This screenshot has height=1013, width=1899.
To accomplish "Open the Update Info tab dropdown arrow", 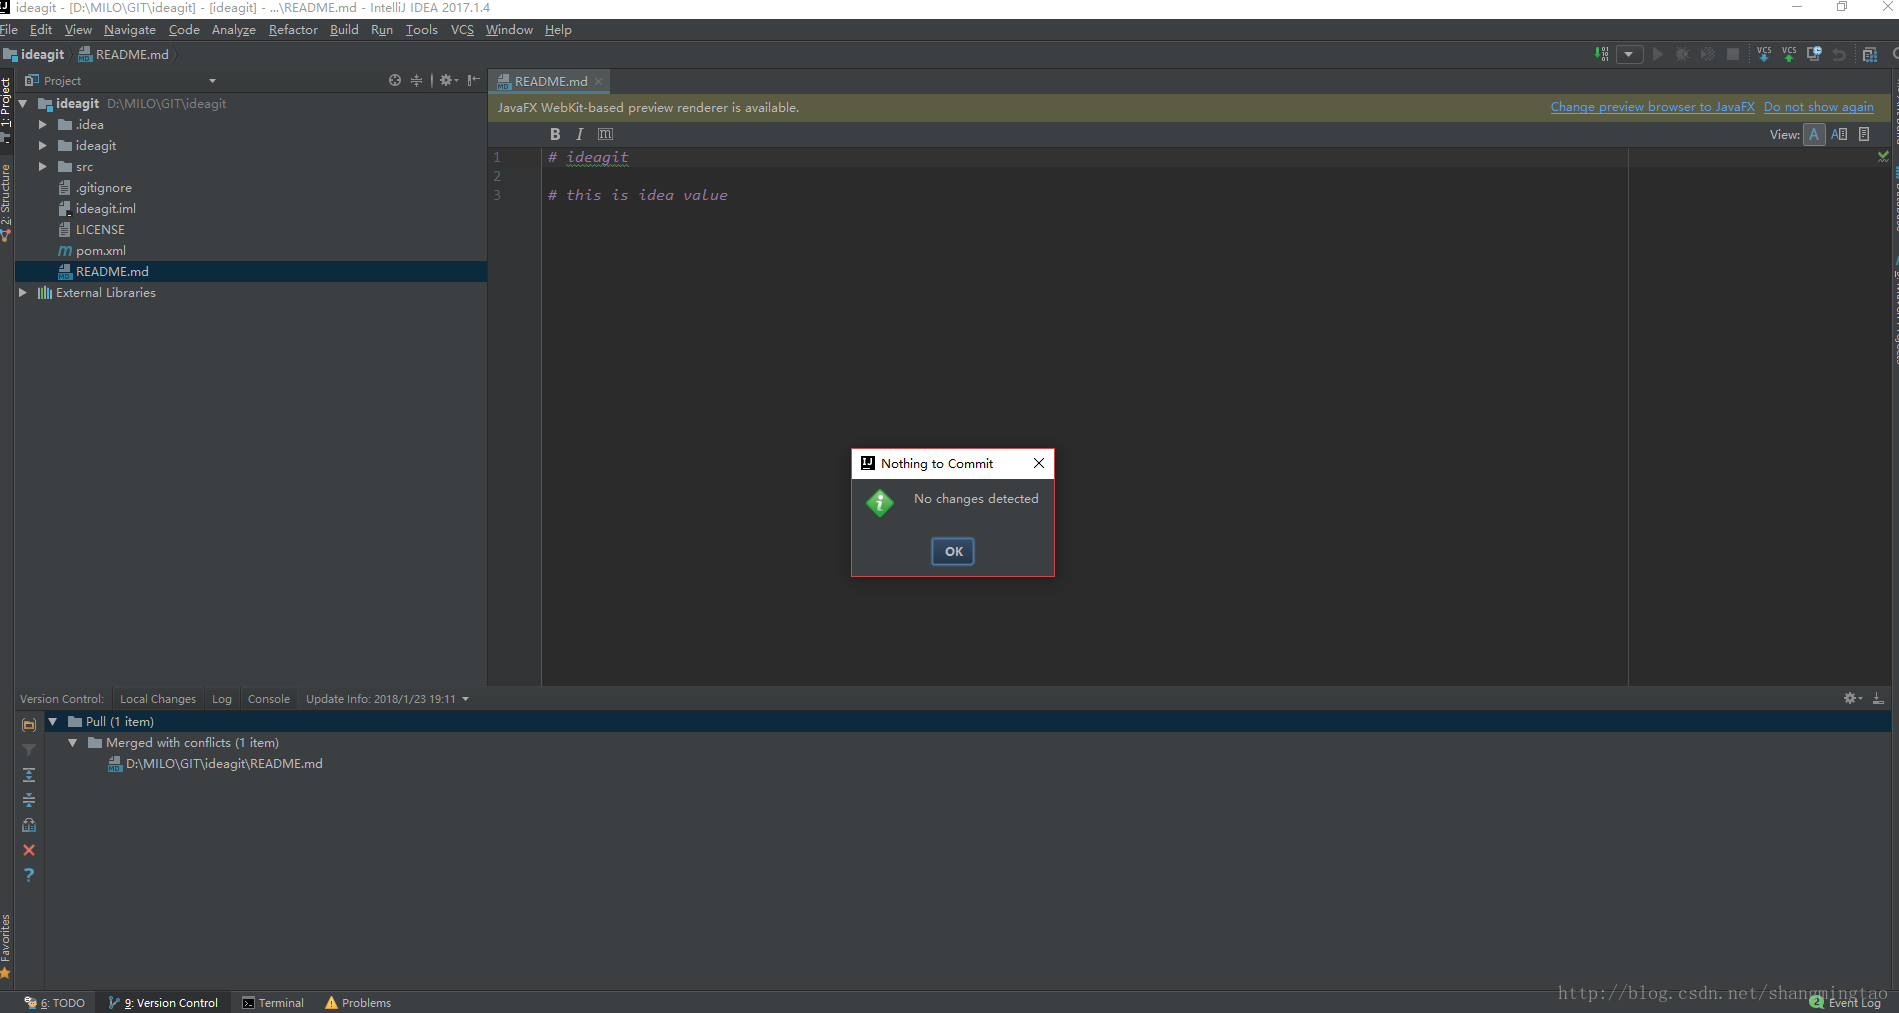I will tap(466, 699).
